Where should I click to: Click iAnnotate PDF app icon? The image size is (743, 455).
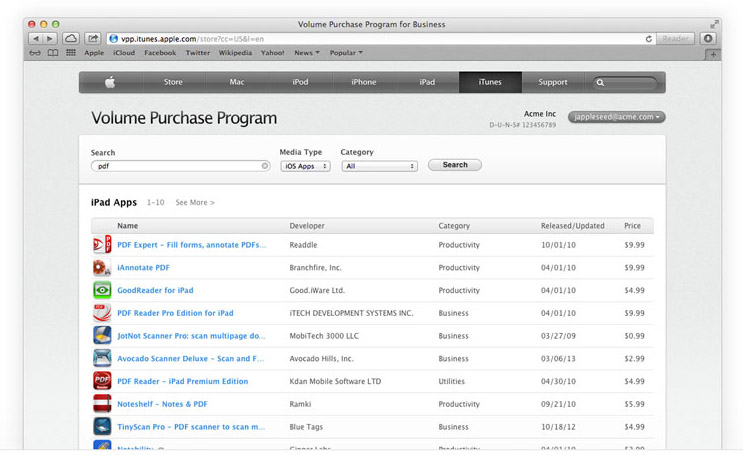[102, 267]
